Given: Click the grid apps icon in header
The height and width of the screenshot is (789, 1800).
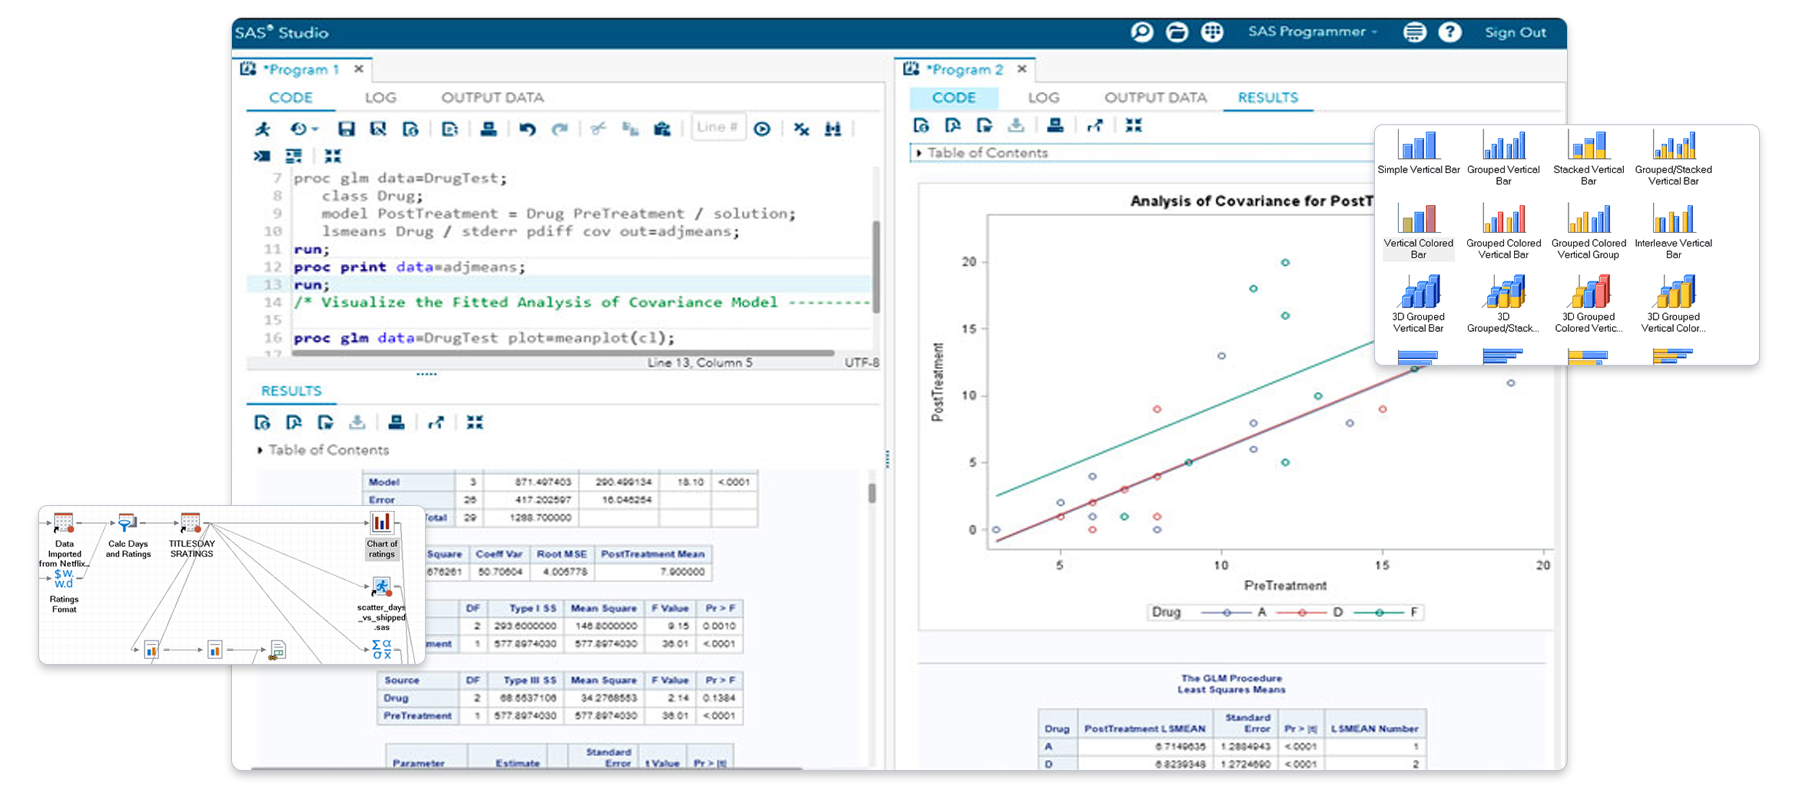Looking at the screenshot, I should pos(1212,32).
